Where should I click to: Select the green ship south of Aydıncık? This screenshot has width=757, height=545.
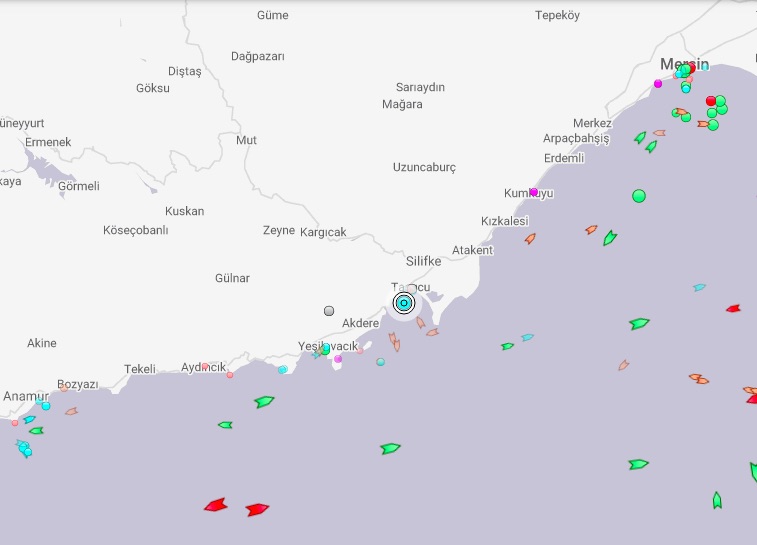[264, 402]
